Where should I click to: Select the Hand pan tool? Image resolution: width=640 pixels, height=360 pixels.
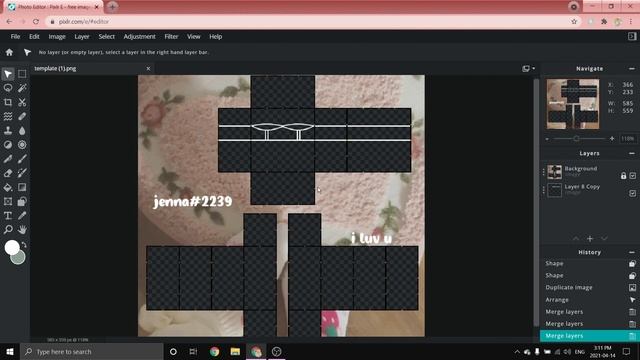point(22,229)
